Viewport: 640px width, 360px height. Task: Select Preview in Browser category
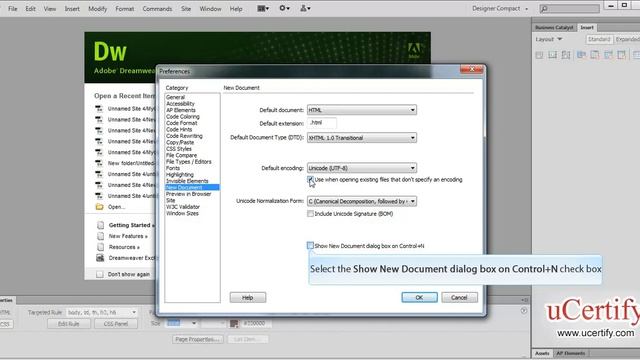click(189, 194)
